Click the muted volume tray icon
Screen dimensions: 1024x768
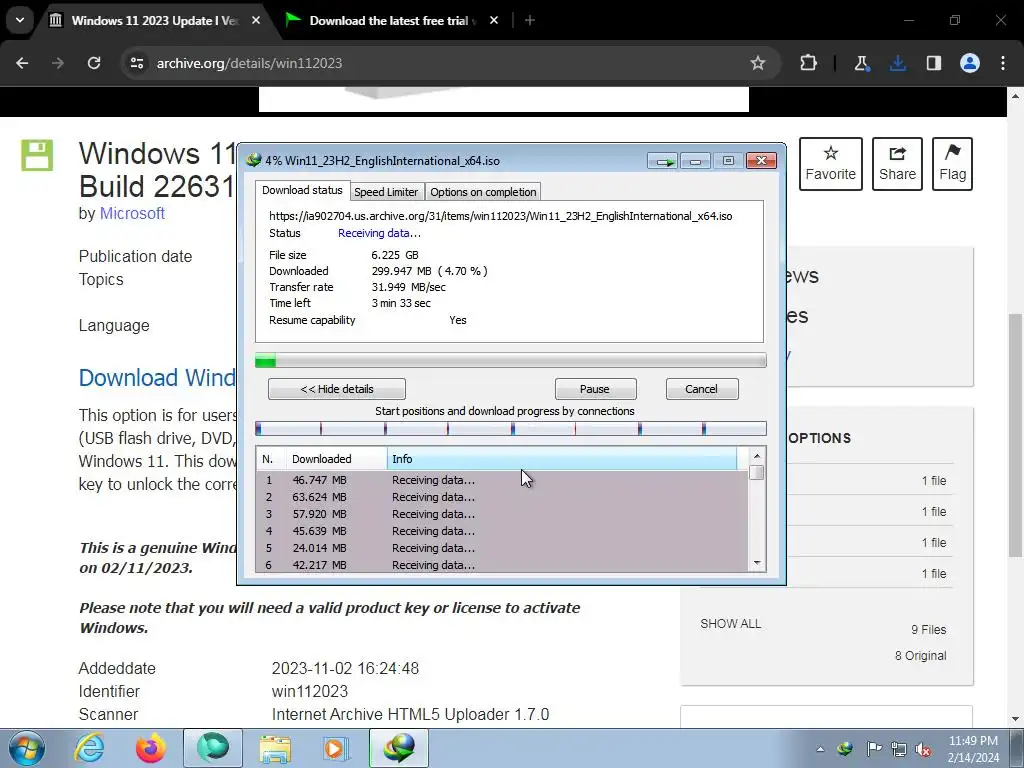pyautogui.click(x=923, y=749)
